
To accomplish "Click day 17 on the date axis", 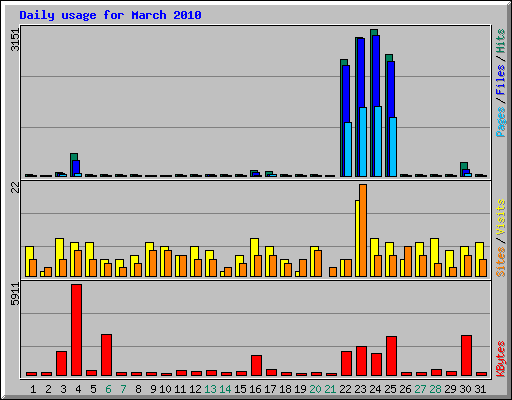I will pyautogui.click(x=270, y=389).
